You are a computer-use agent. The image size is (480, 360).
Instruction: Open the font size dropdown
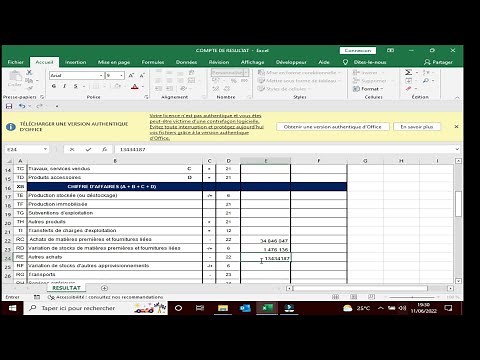pyautogui.click(x=122, y=76)
